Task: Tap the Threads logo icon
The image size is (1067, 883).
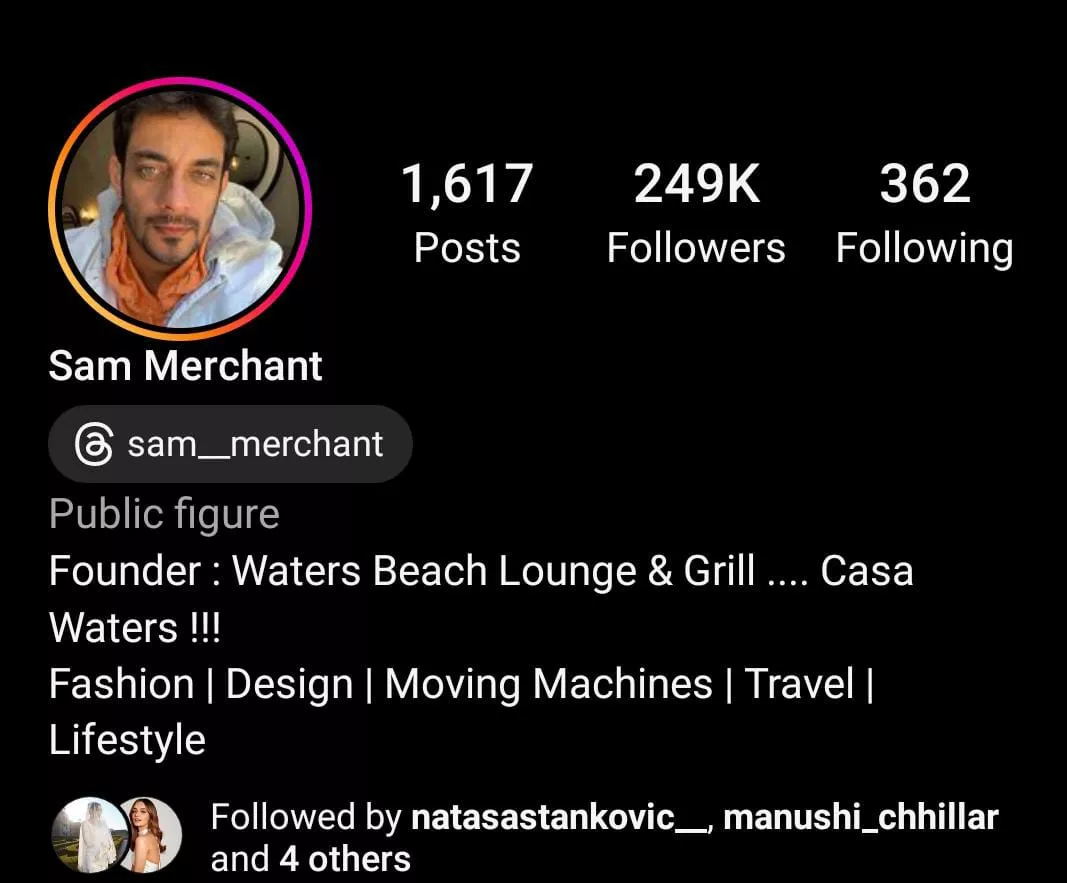Action: (x=93, y=444)
